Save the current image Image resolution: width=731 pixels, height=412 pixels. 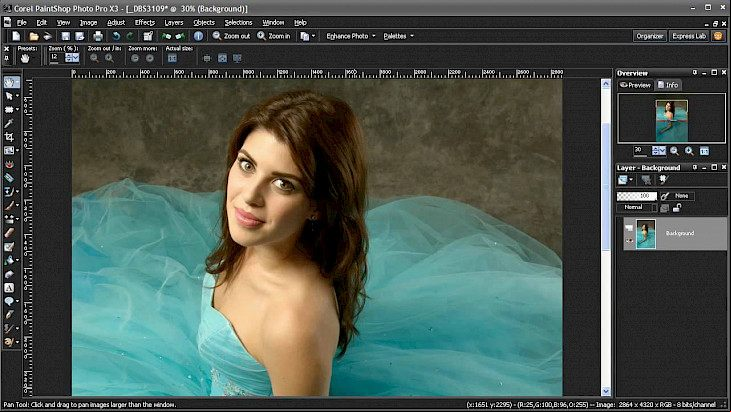66,36
